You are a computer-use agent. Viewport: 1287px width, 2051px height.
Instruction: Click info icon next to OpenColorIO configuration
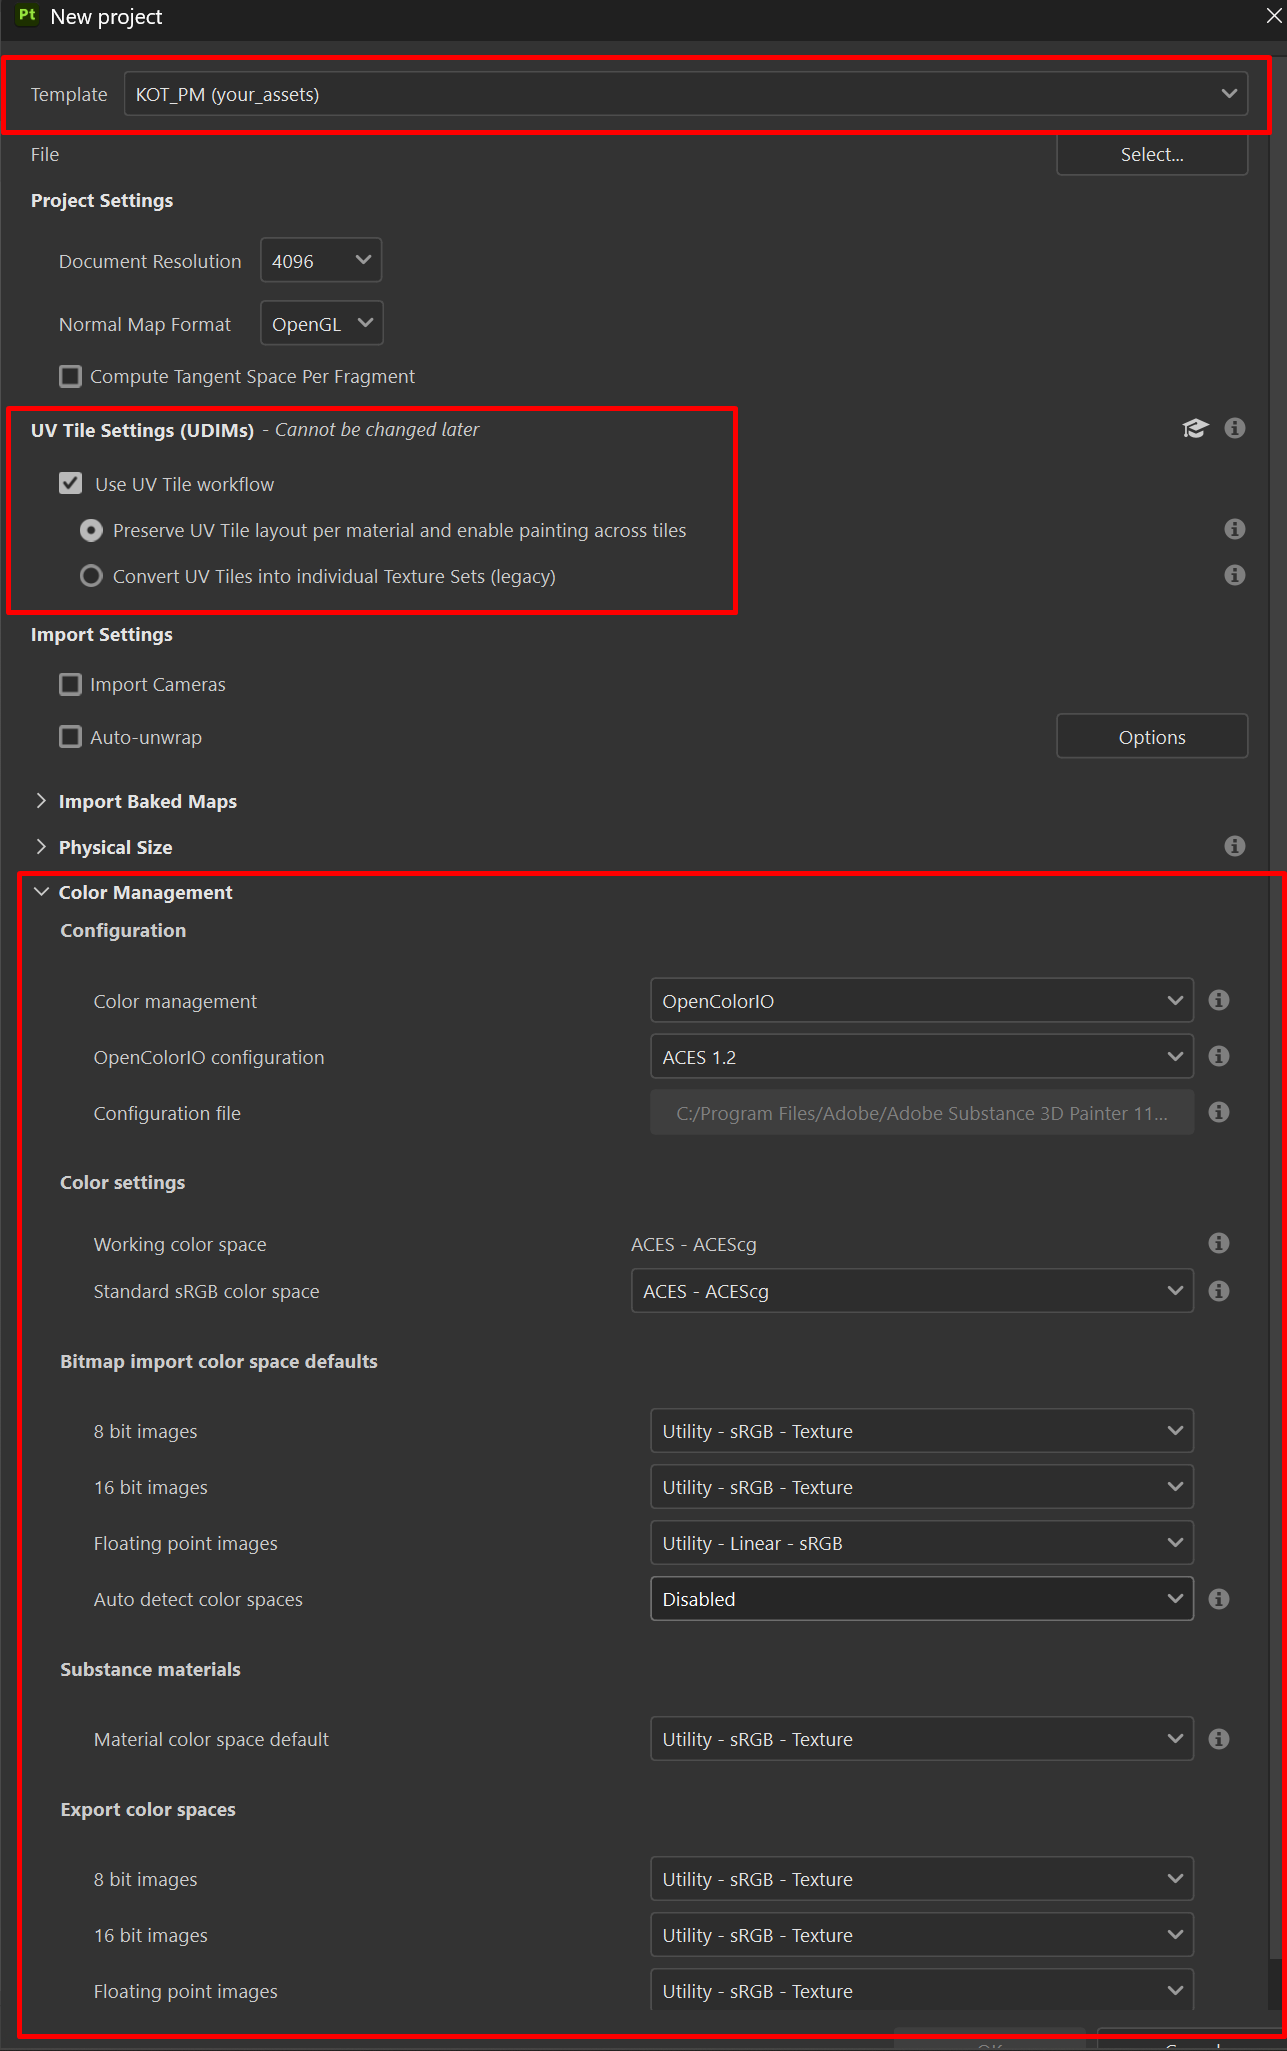(x=1219, y=1056)
